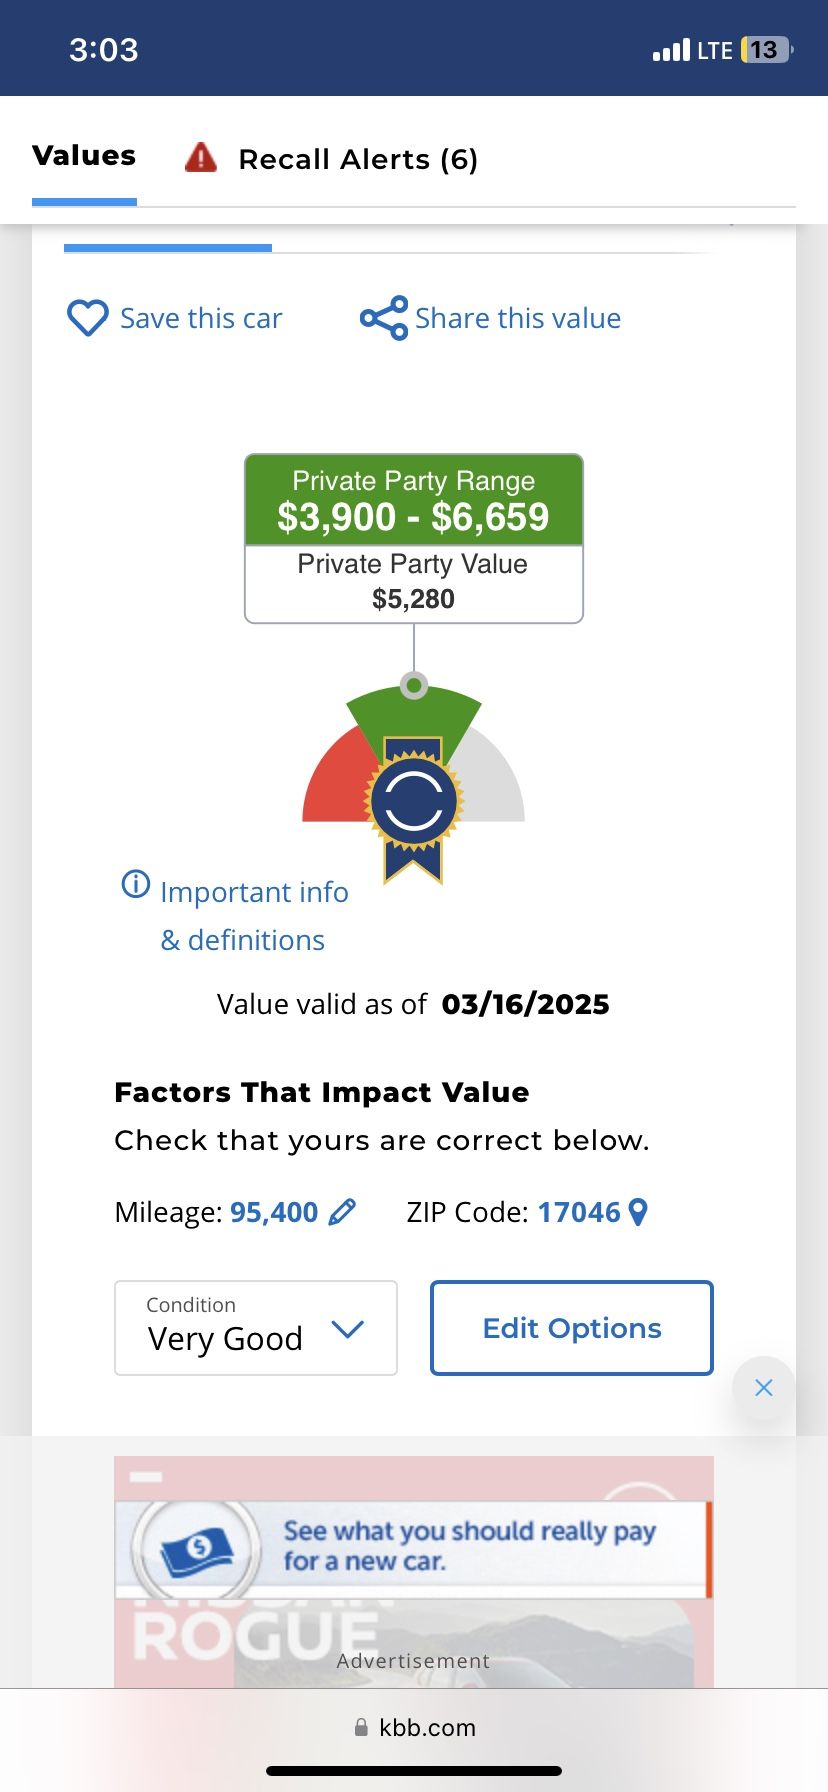Tap the info circle icon

pos(136,884)
